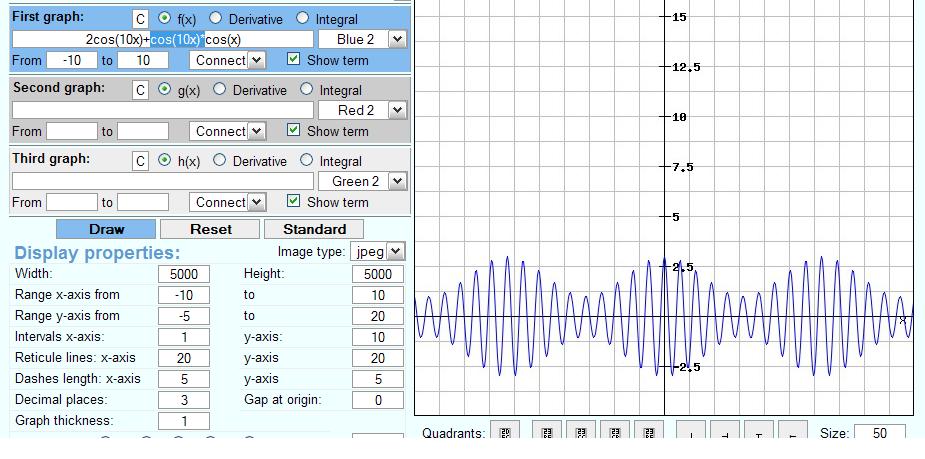Focus the Width field showing 5000
Image resolution: width=925 pixels, height=459 pixels.
[183, 274]
